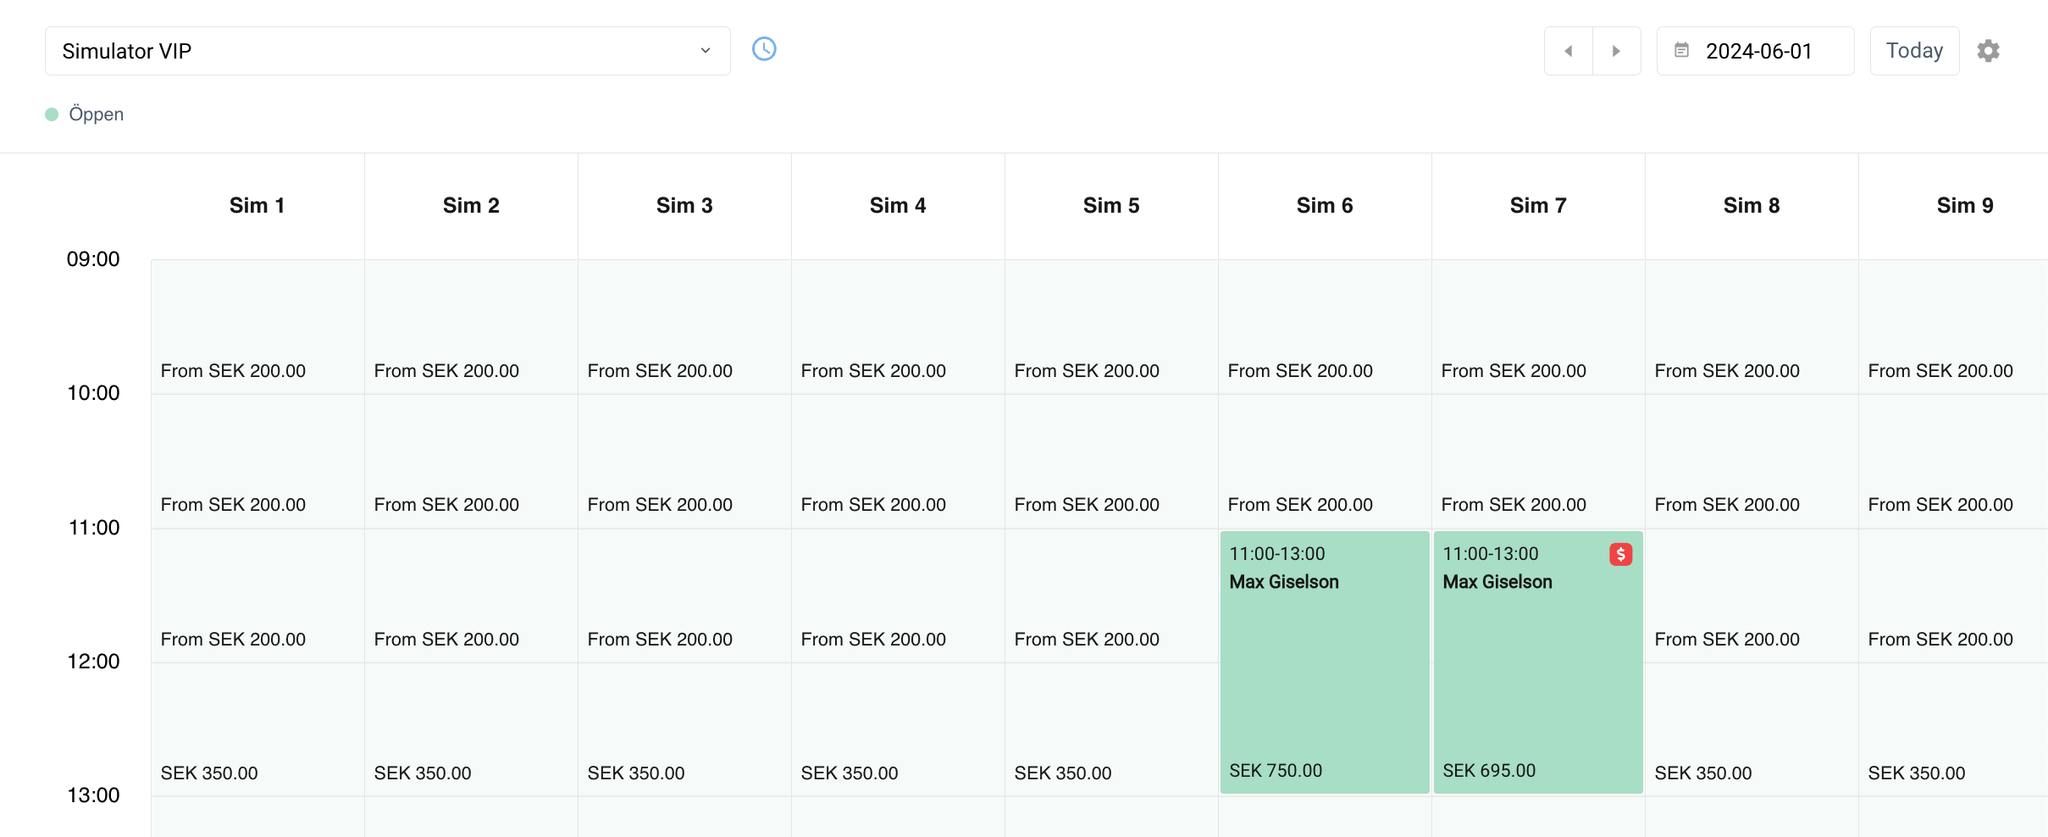
Task: Book Sim 4 slot at 10:00
Action: [x=898, y=461]
